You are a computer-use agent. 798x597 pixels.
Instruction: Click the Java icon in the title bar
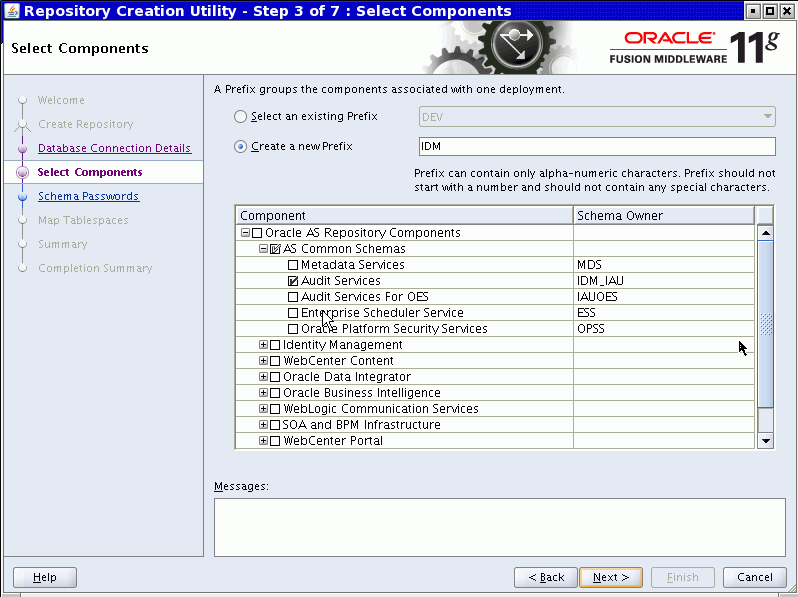pos(11,10)
